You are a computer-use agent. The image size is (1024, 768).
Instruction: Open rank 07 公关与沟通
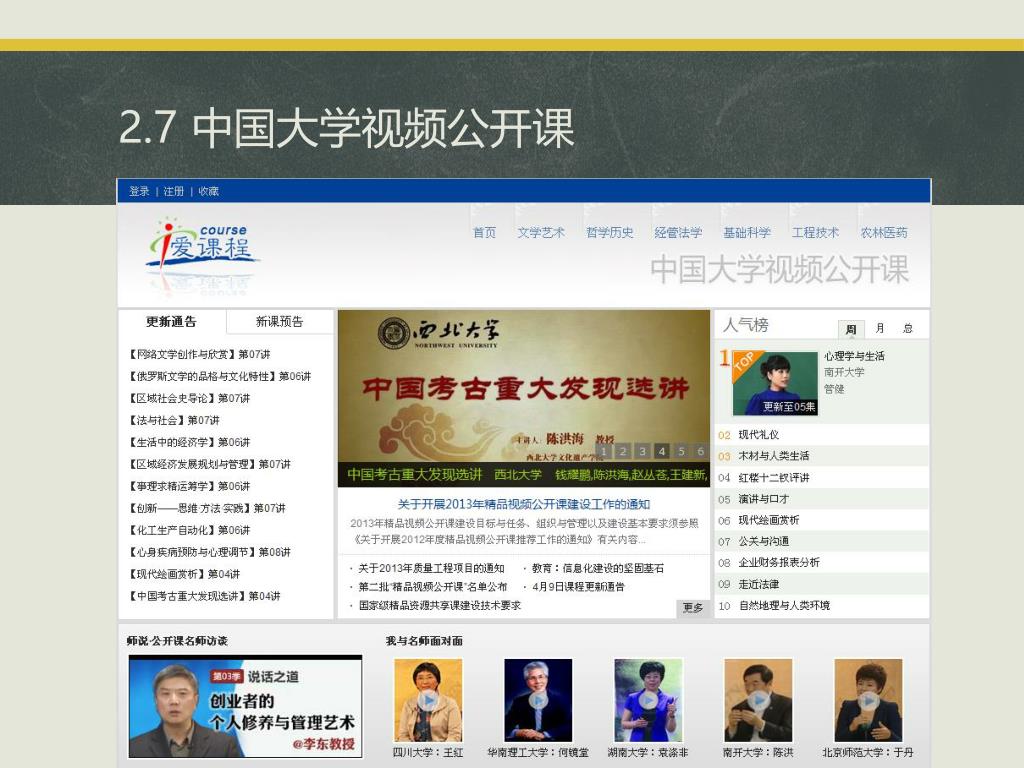click(763, 541)
